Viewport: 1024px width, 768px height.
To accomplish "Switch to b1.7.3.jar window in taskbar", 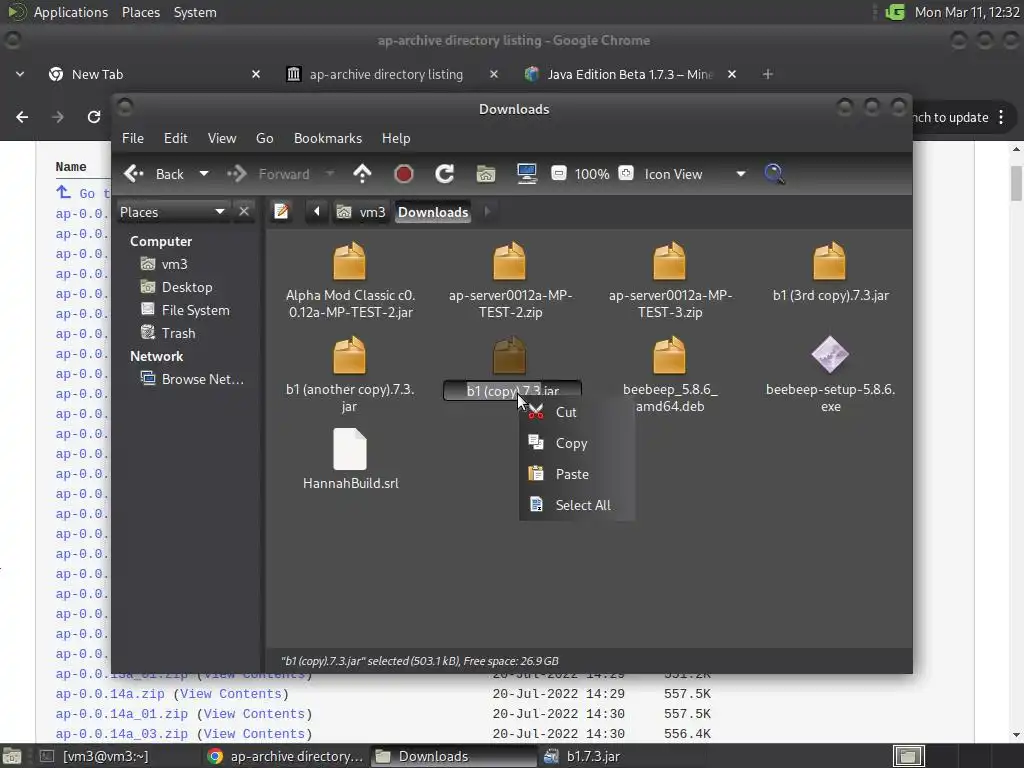I will tap(593, 756).
